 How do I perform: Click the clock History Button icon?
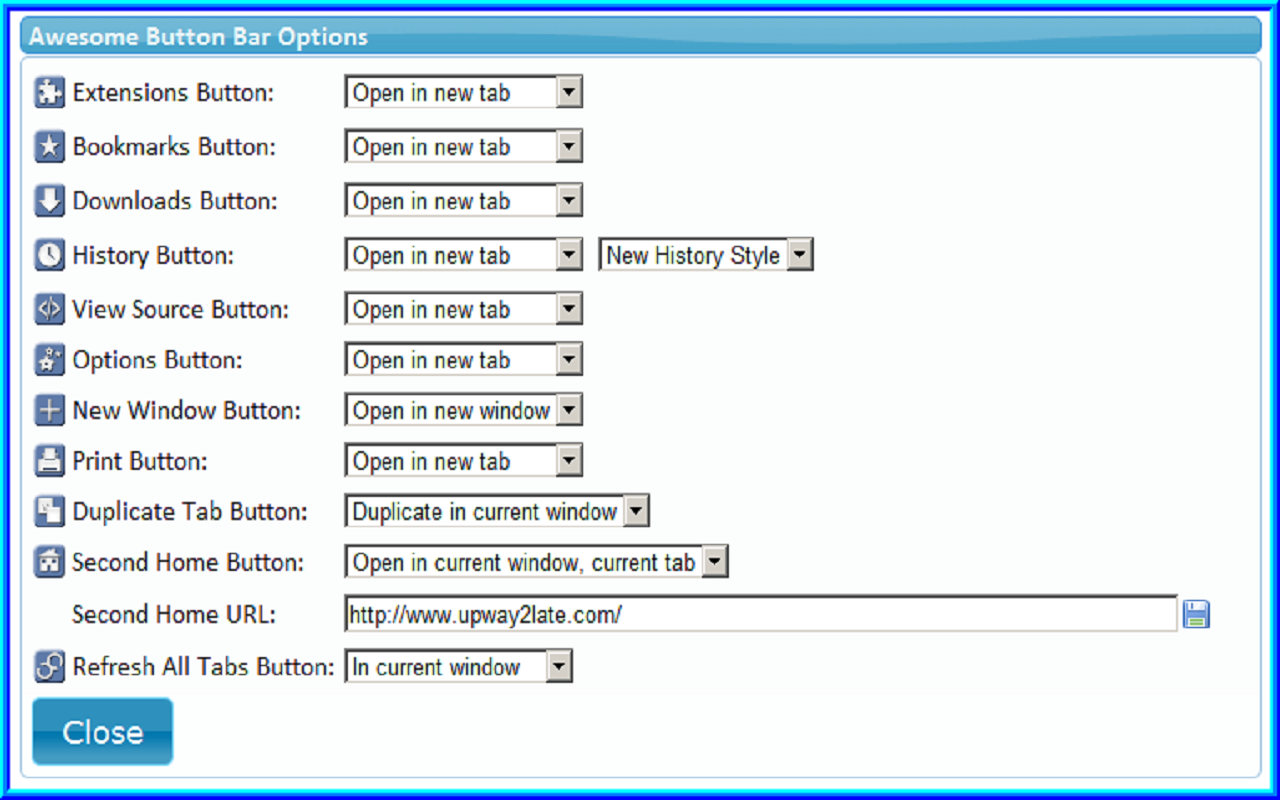(x=48, y=255)
